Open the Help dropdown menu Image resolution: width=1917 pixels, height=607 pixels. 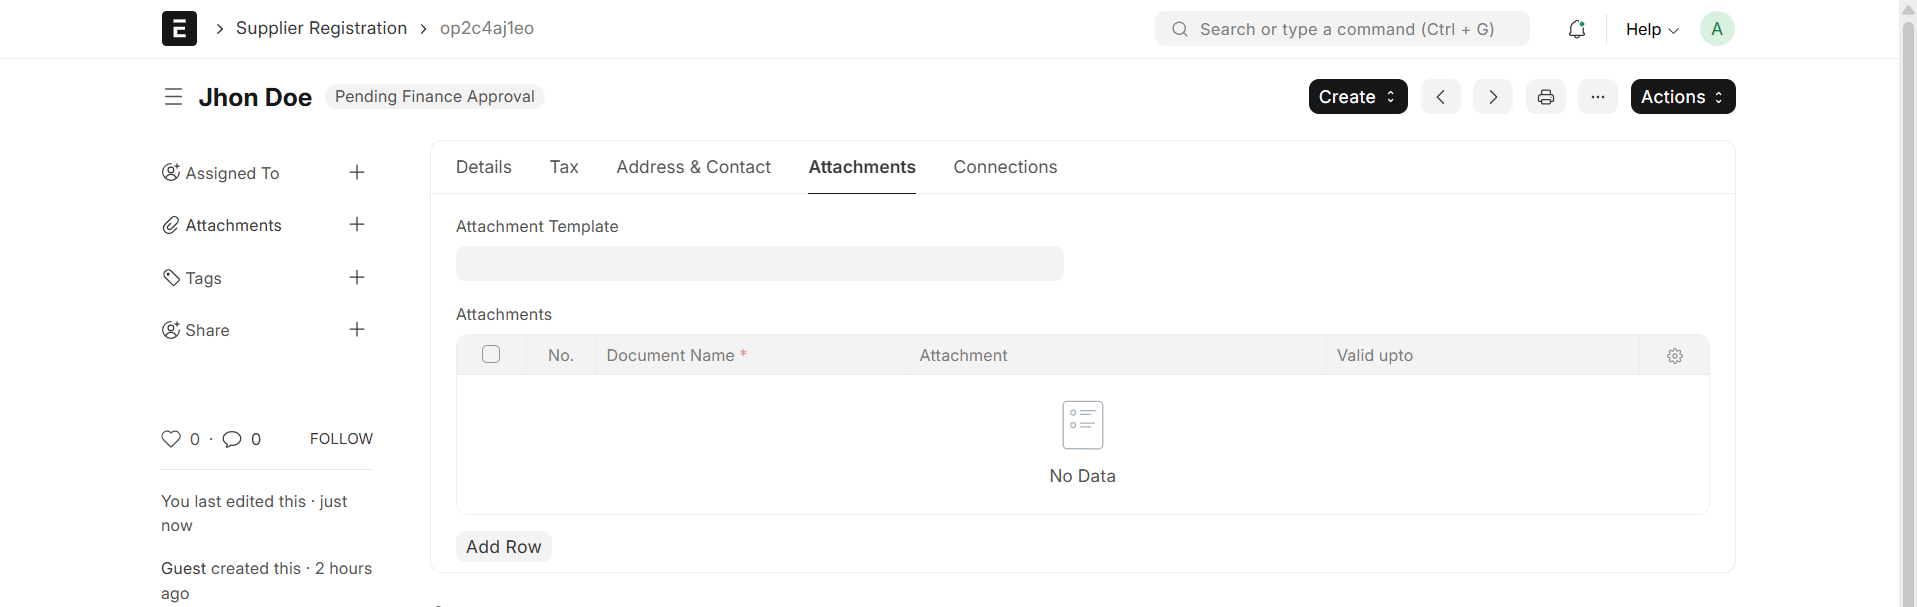[x=1652, y=30]
